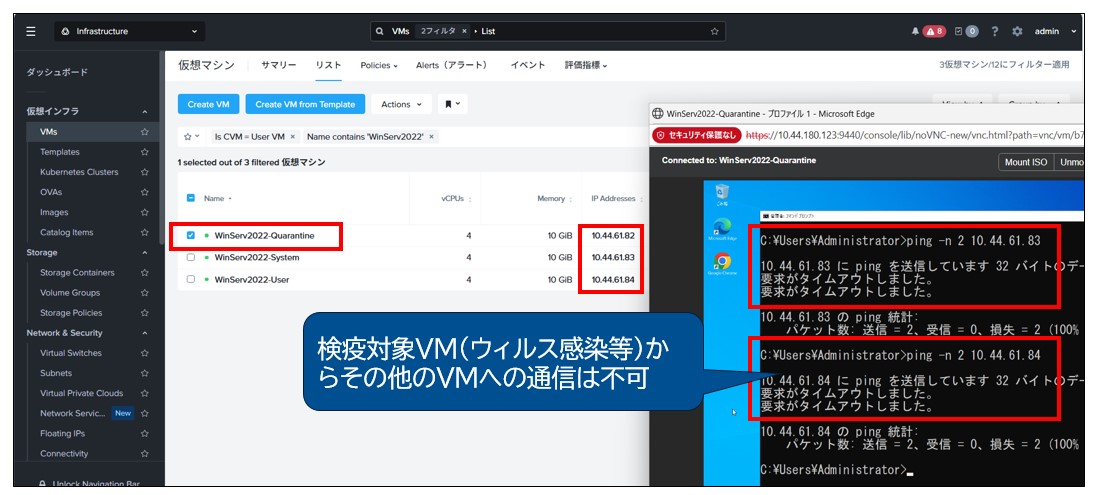
Task: Open the hamburger navigation menu
Action: point(31,31)
